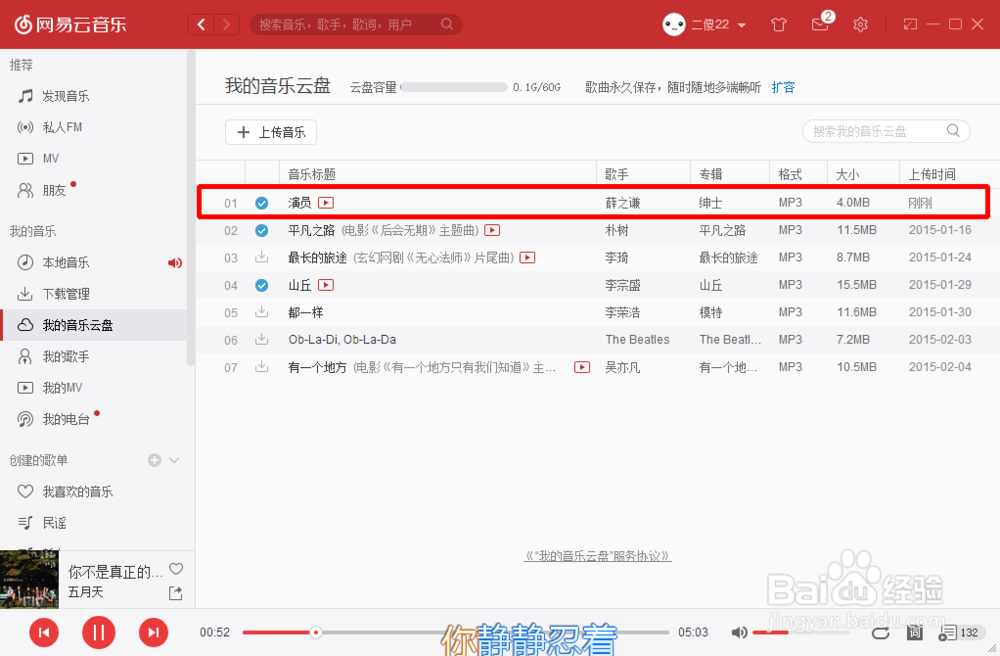1000x656 pixels.
Task: Open the skin (shirt) icon
Action: coord(778,25)
